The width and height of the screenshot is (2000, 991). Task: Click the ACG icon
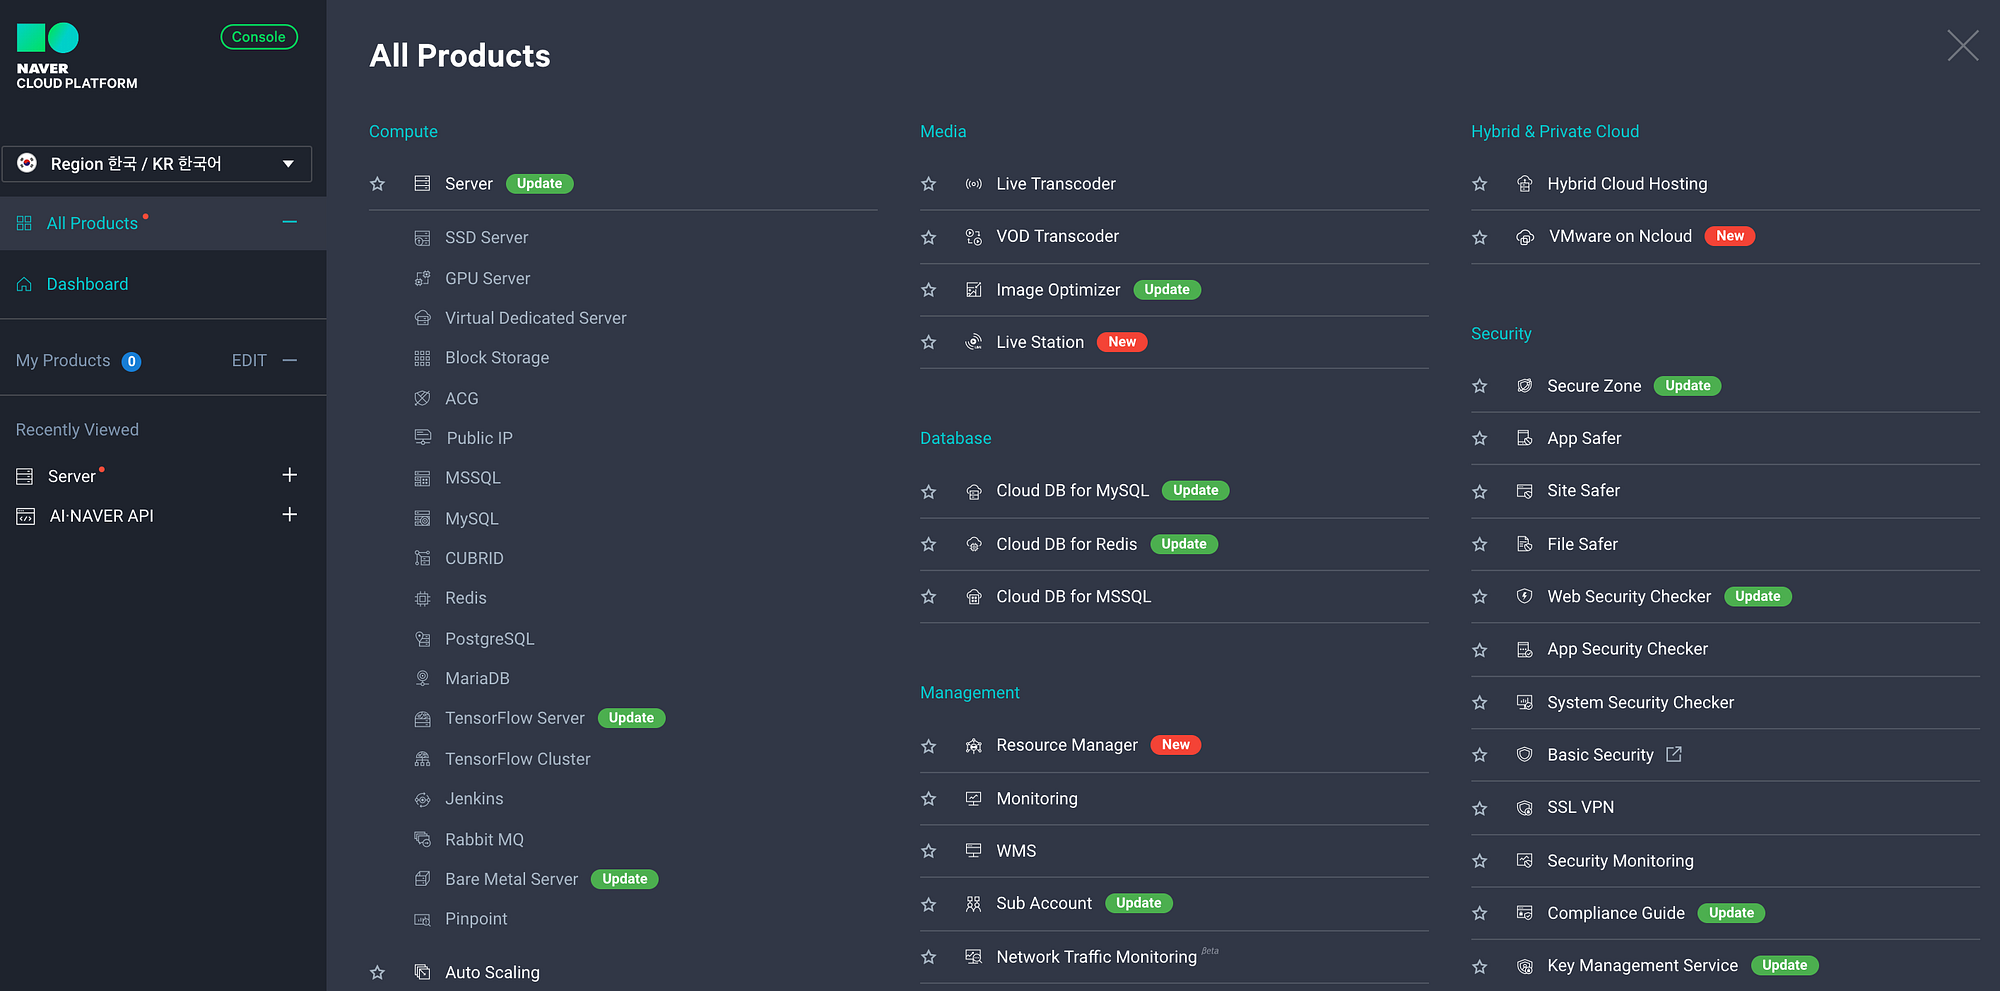point(422,398)
